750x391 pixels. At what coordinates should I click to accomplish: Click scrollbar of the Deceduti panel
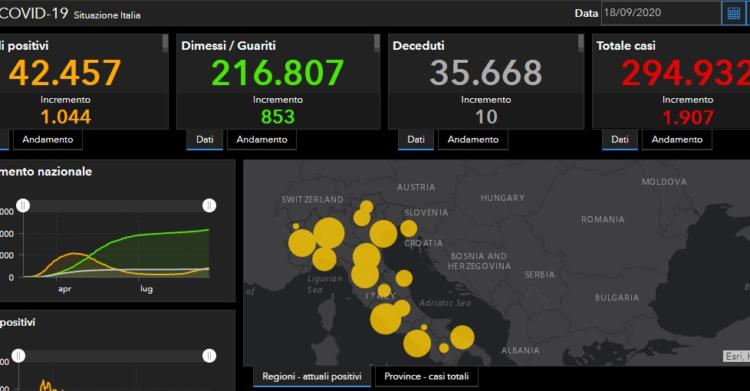coord(581,43)
